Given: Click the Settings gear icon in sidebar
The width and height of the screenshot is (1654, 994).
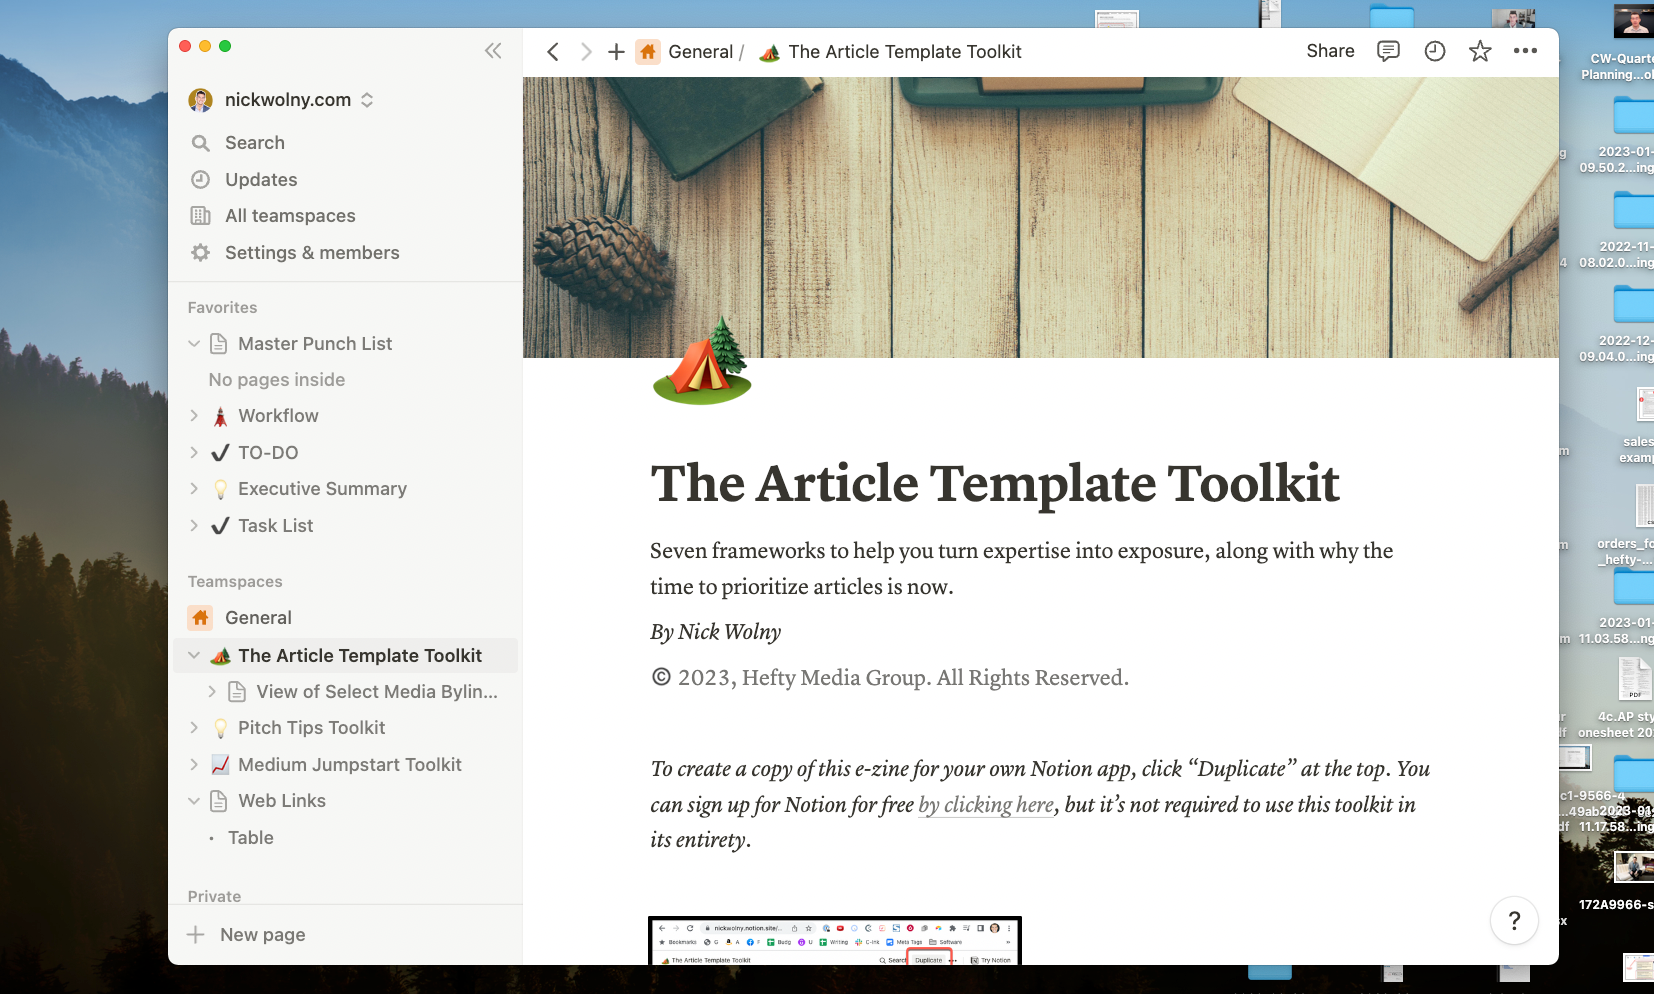Looking at the screenshot, I should (201, 253).
